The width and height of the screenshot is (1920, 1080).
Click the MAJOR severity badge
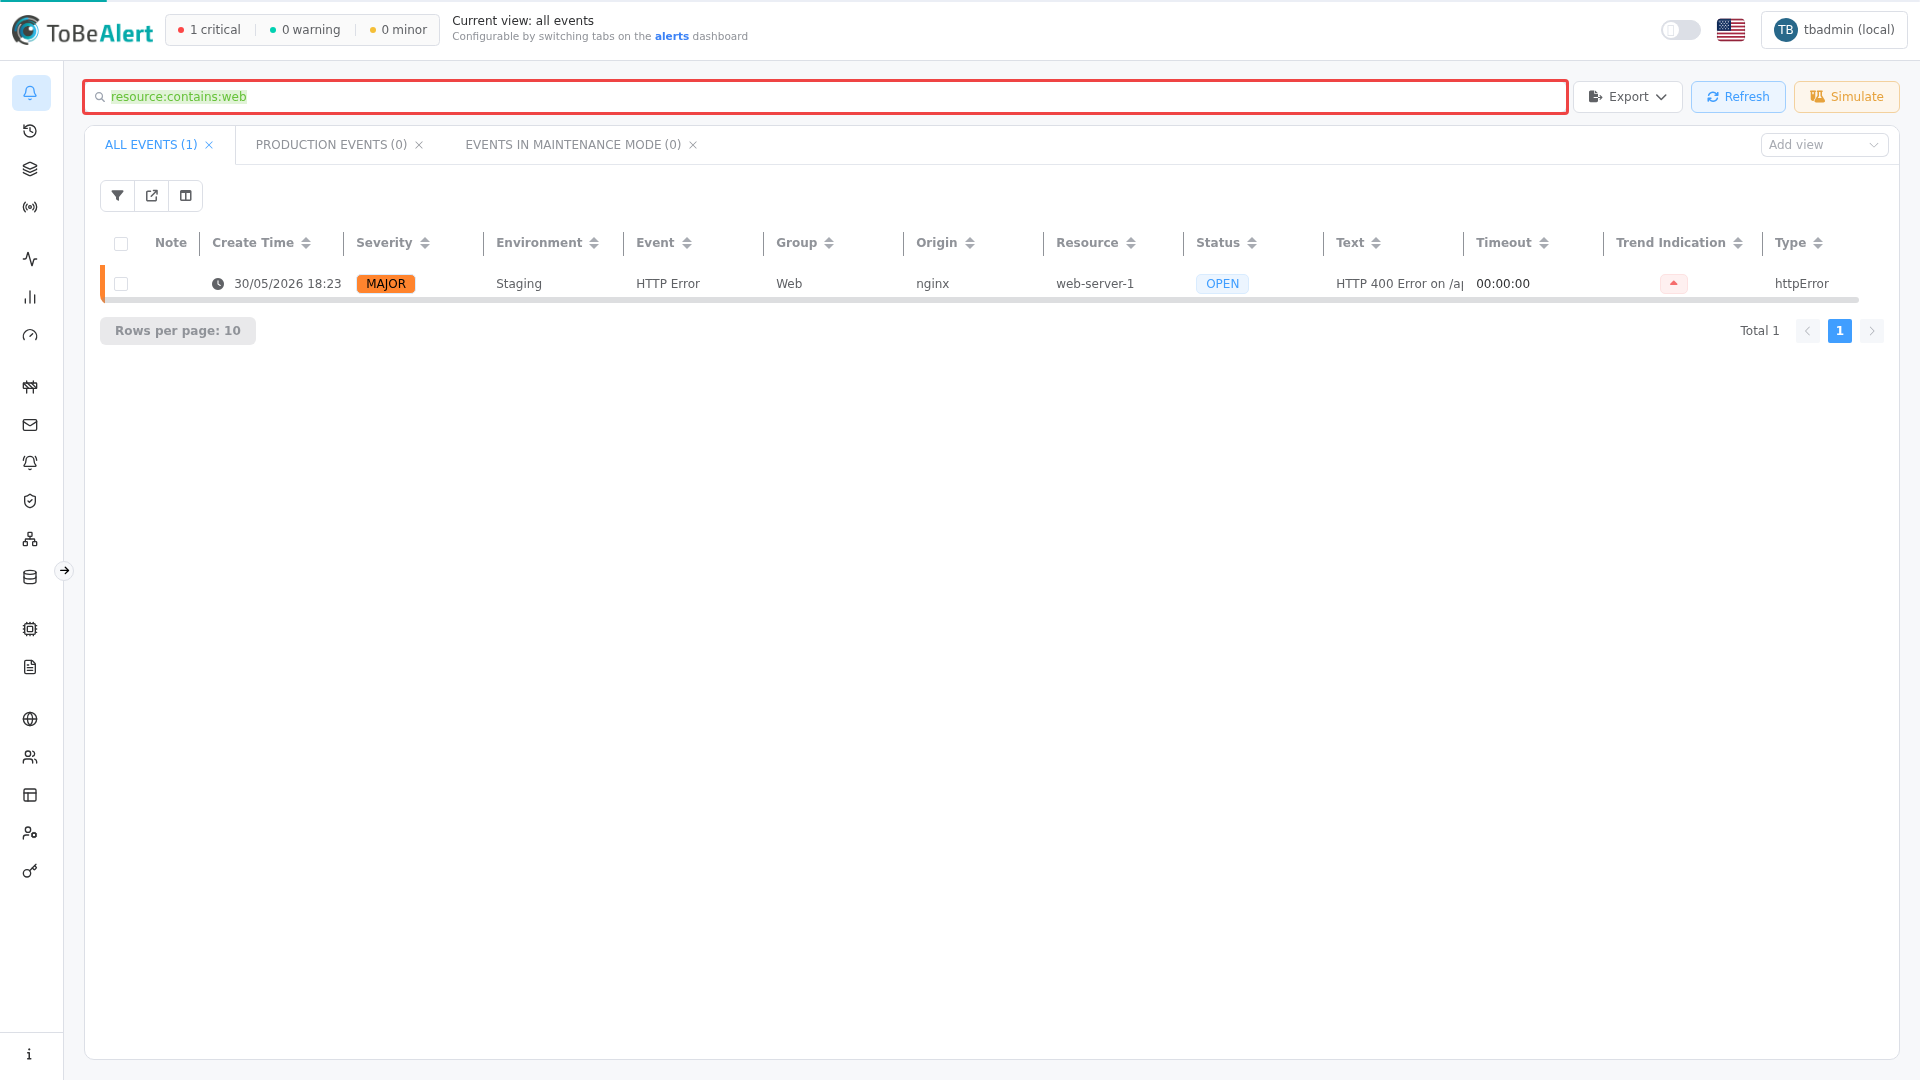[386, 284]
